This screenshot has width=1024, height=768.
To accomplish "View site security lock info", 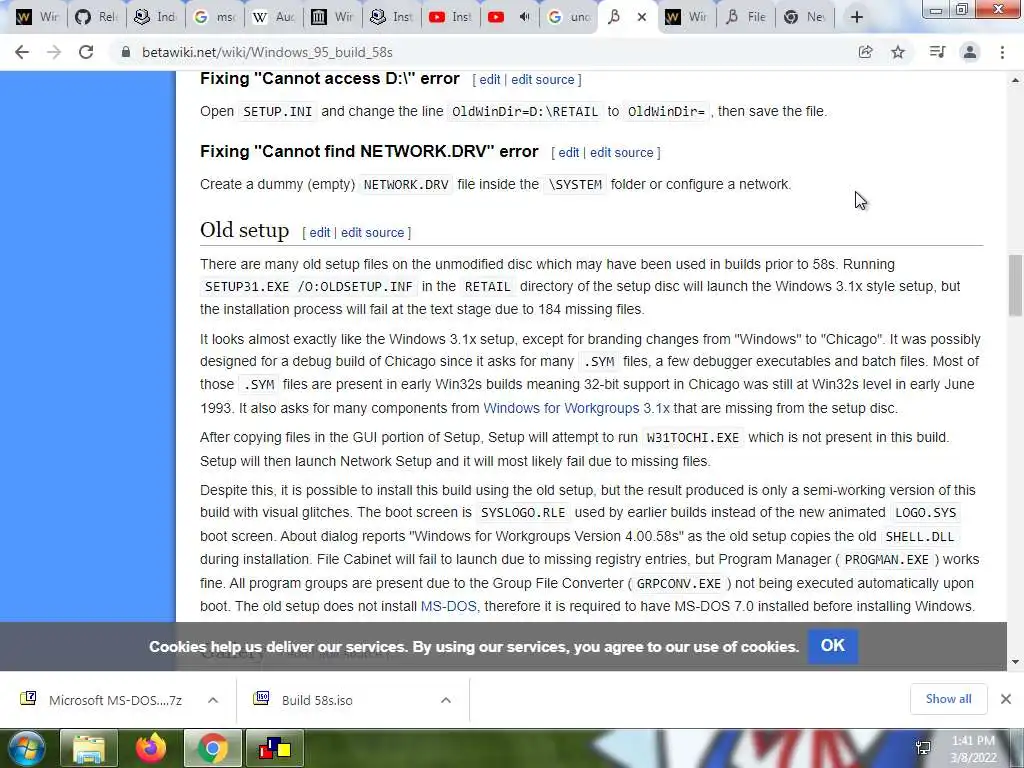I will coord(126,52).
